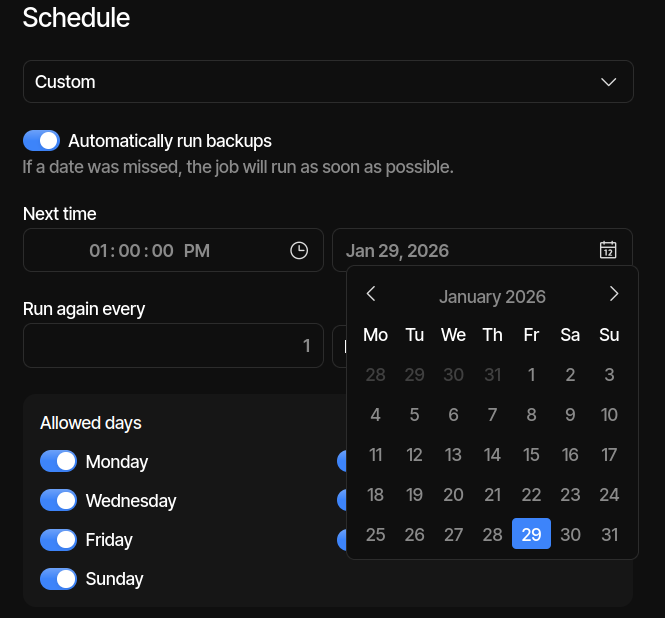Image resolution: width=665 pixels, height=618 pixels.
Task: Focus the Run again every number field
Action: [173, 346]
